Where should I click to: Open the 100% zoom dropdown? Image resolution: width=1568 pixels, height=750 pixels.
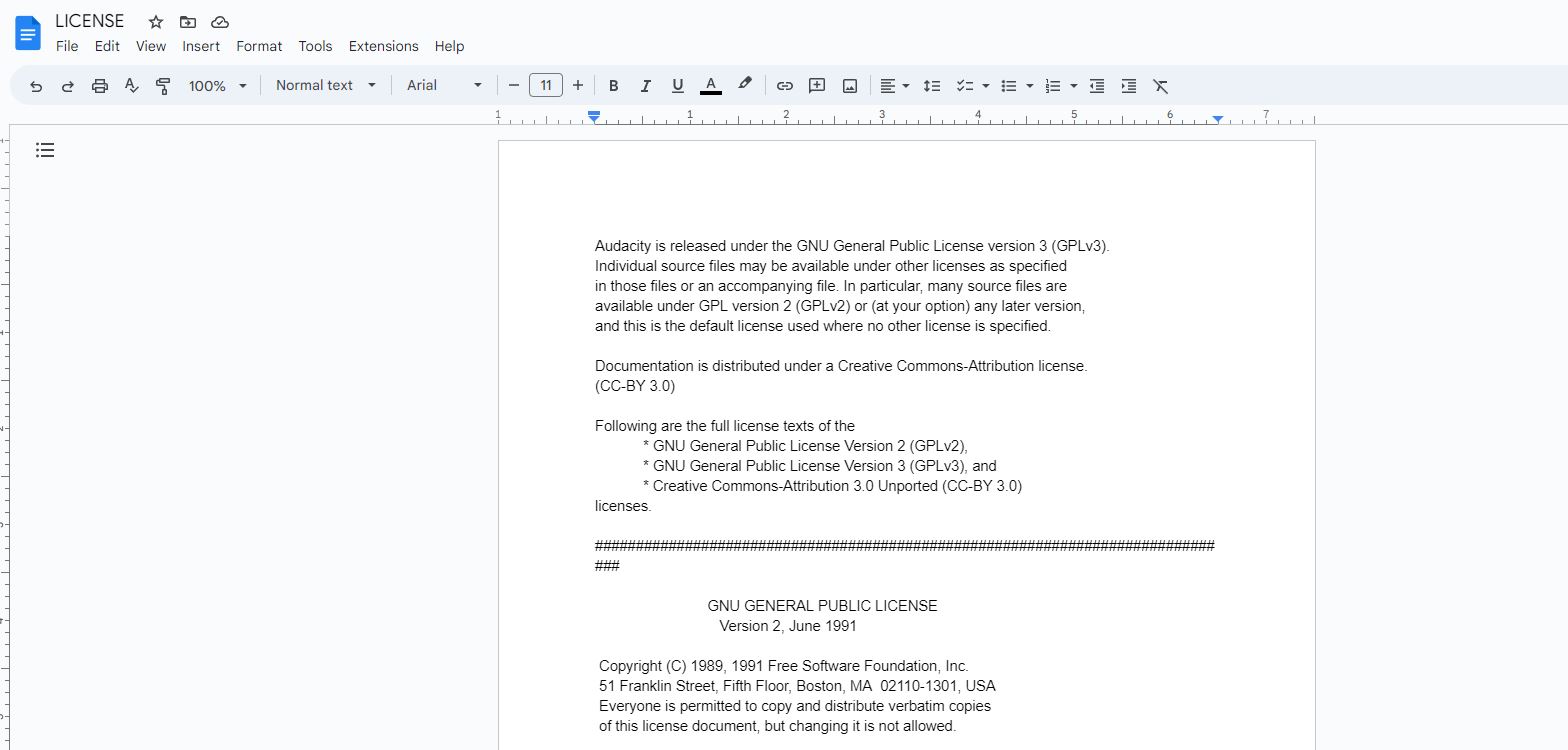coord(217,86)
